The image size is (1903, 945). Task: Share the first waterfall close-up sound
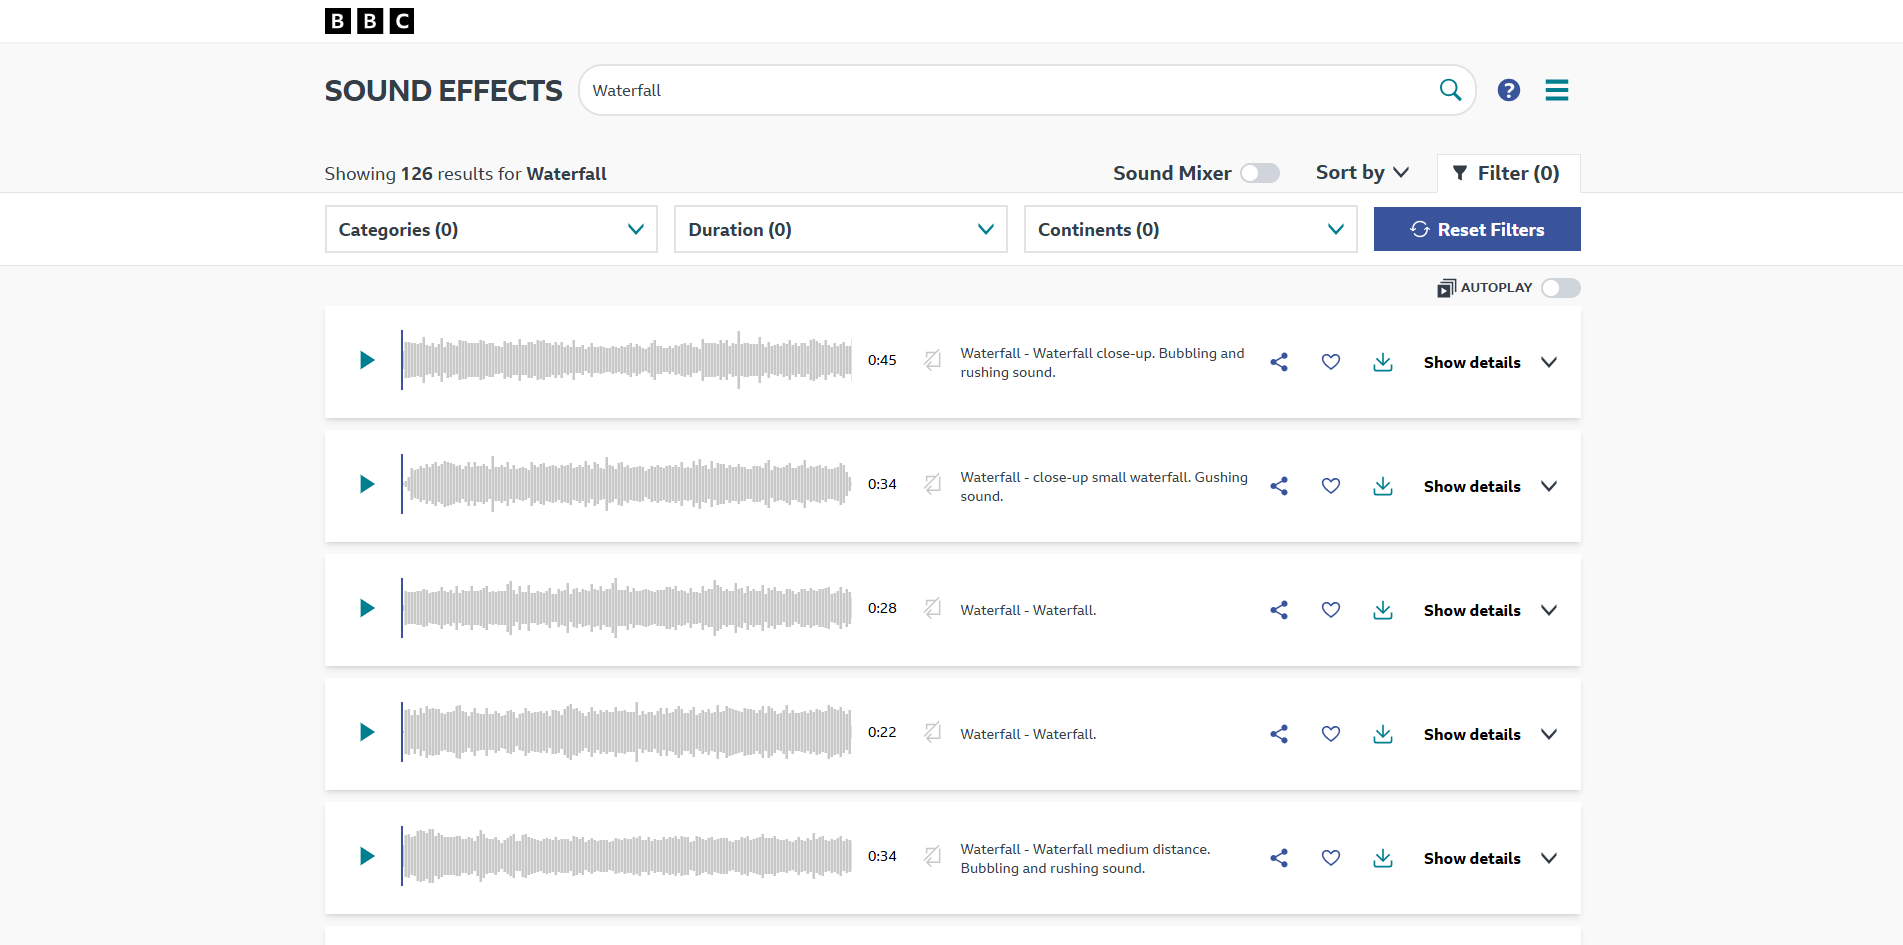point(1278,362)
